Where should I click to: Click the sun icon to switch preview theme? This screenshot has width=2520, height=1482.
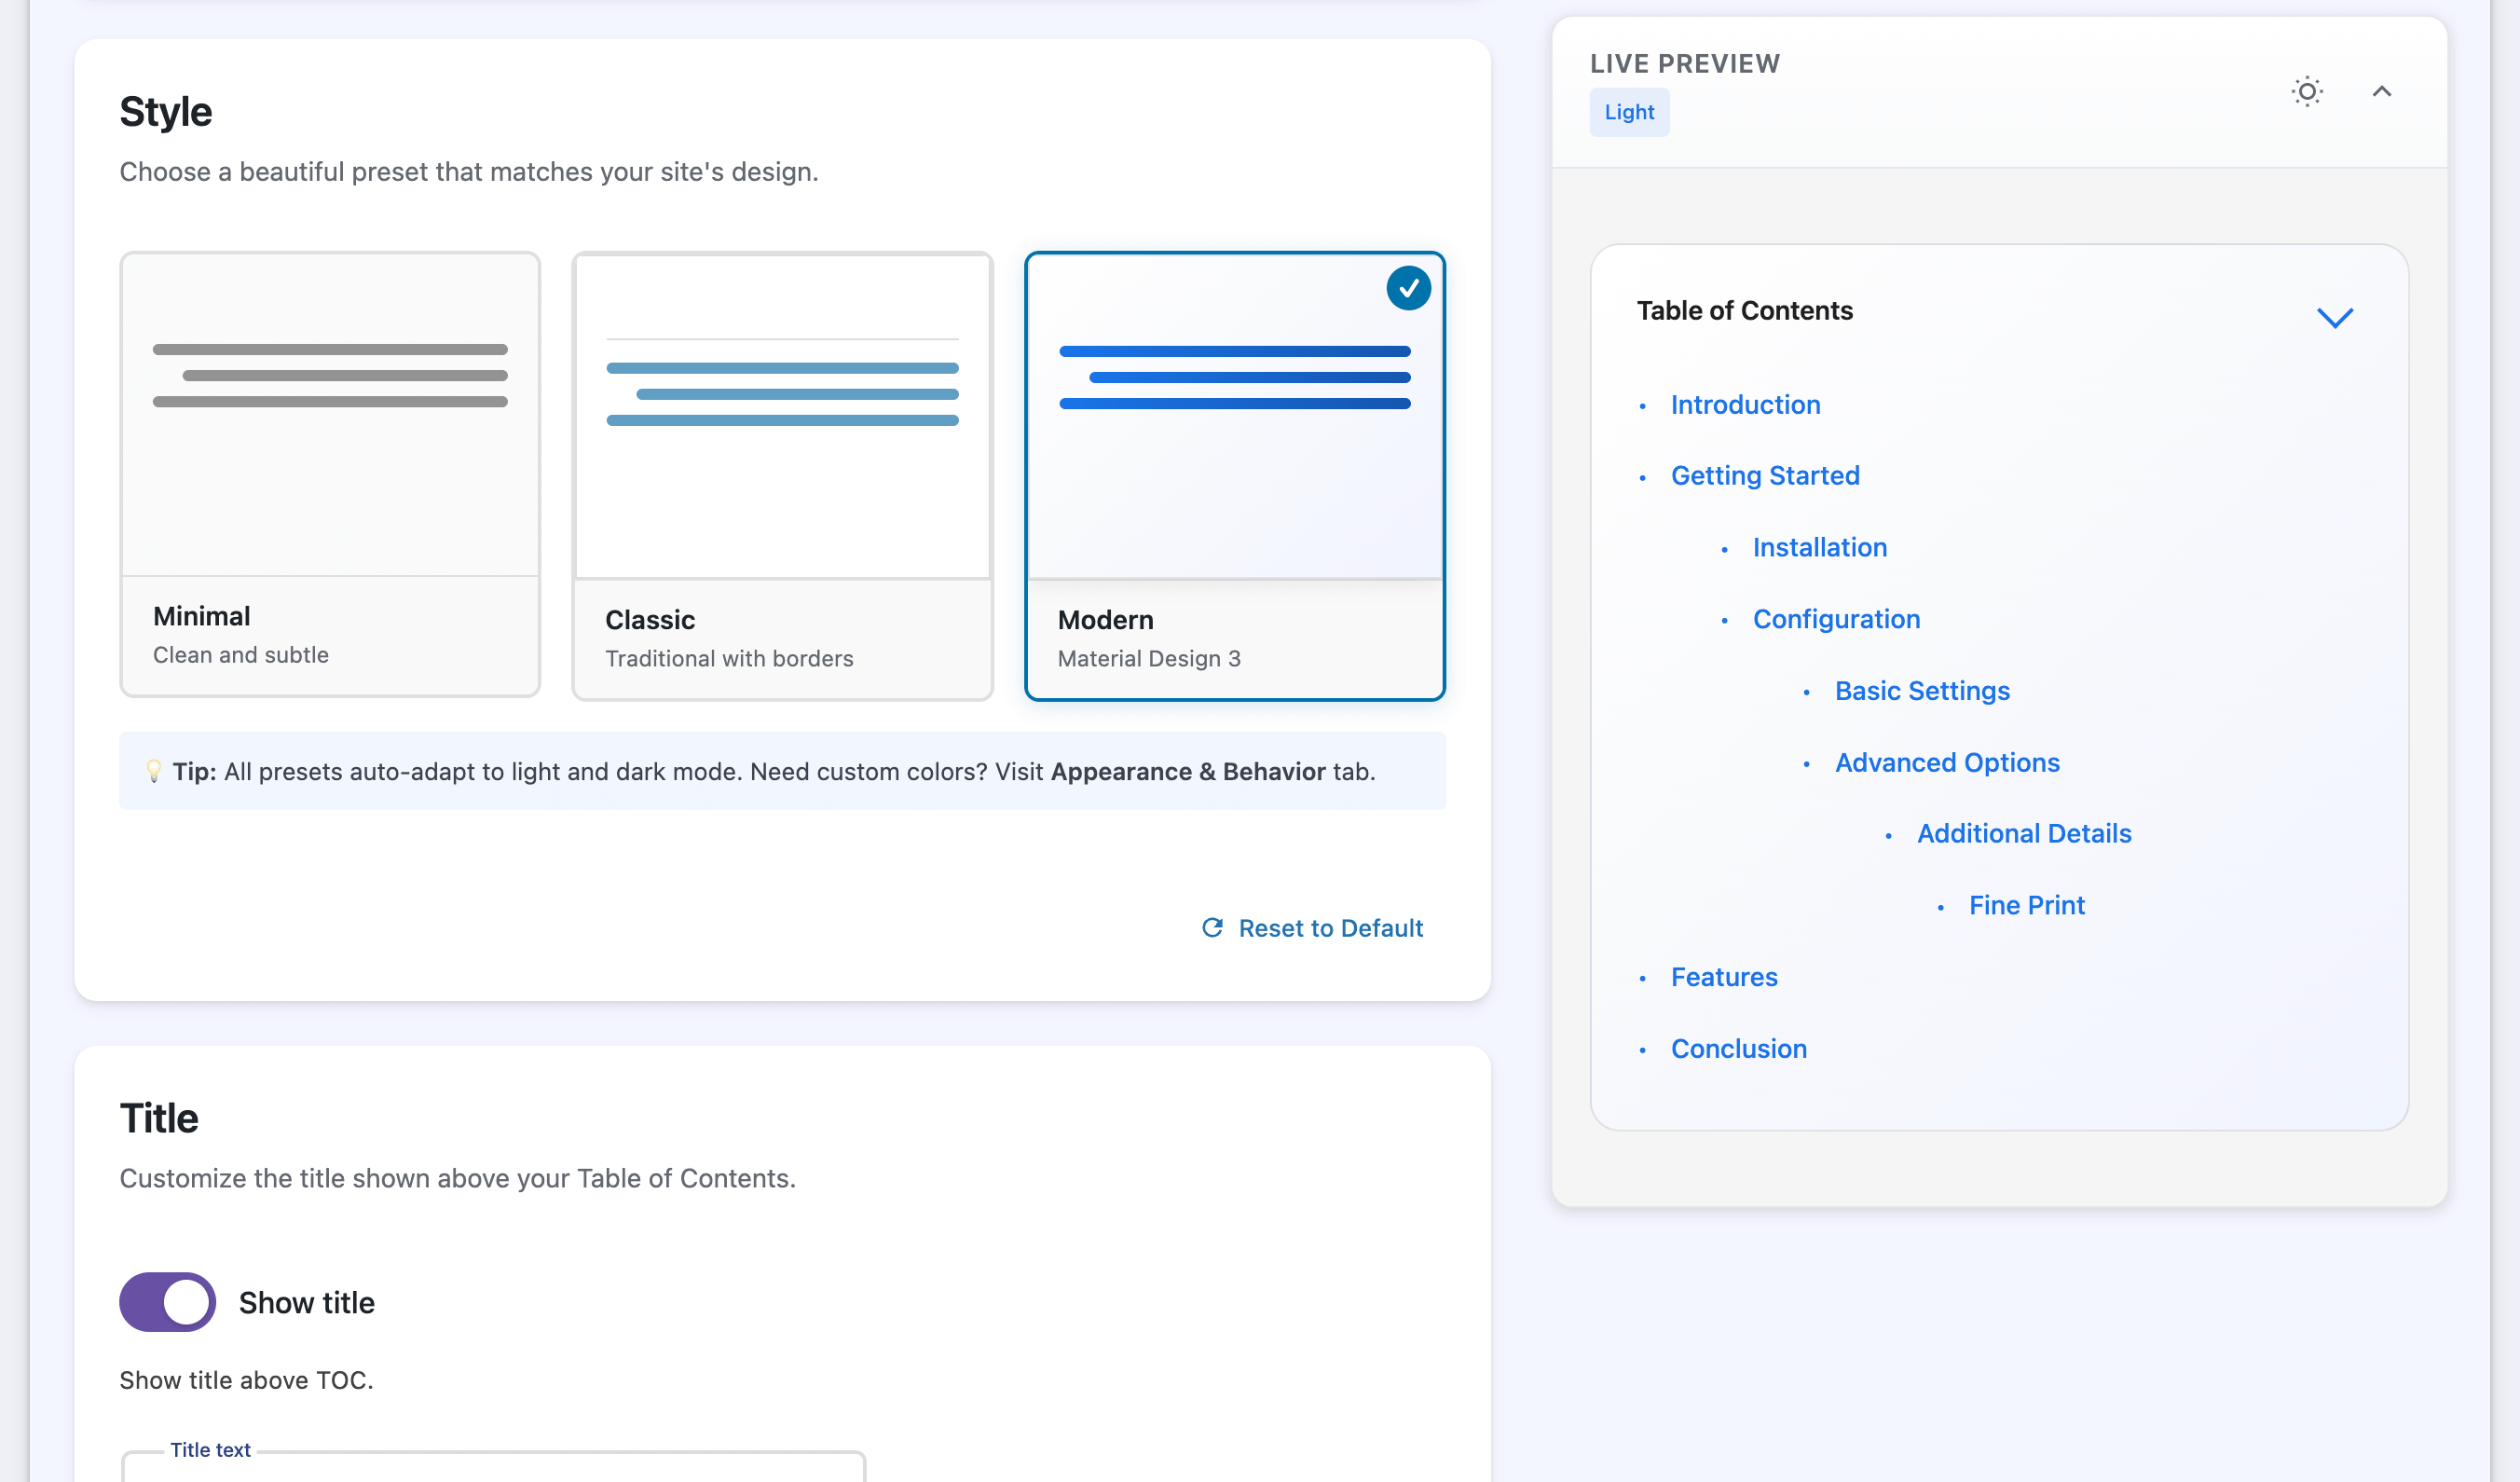pos(2307,91)
